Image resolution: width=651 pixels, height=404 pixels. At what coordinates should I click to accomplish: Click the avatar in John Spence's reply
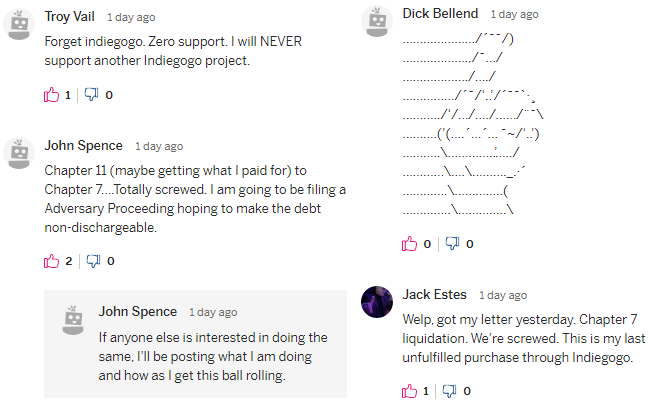(73, 317)
